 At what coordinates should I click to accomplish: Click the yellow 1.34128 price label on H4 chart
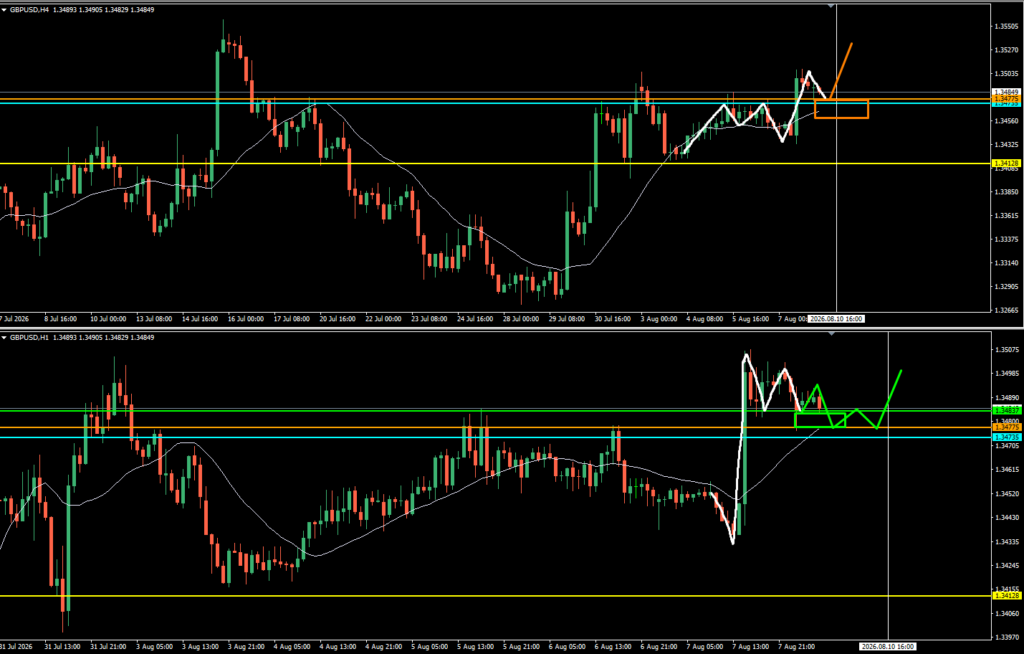click(x=1006, y=163)
